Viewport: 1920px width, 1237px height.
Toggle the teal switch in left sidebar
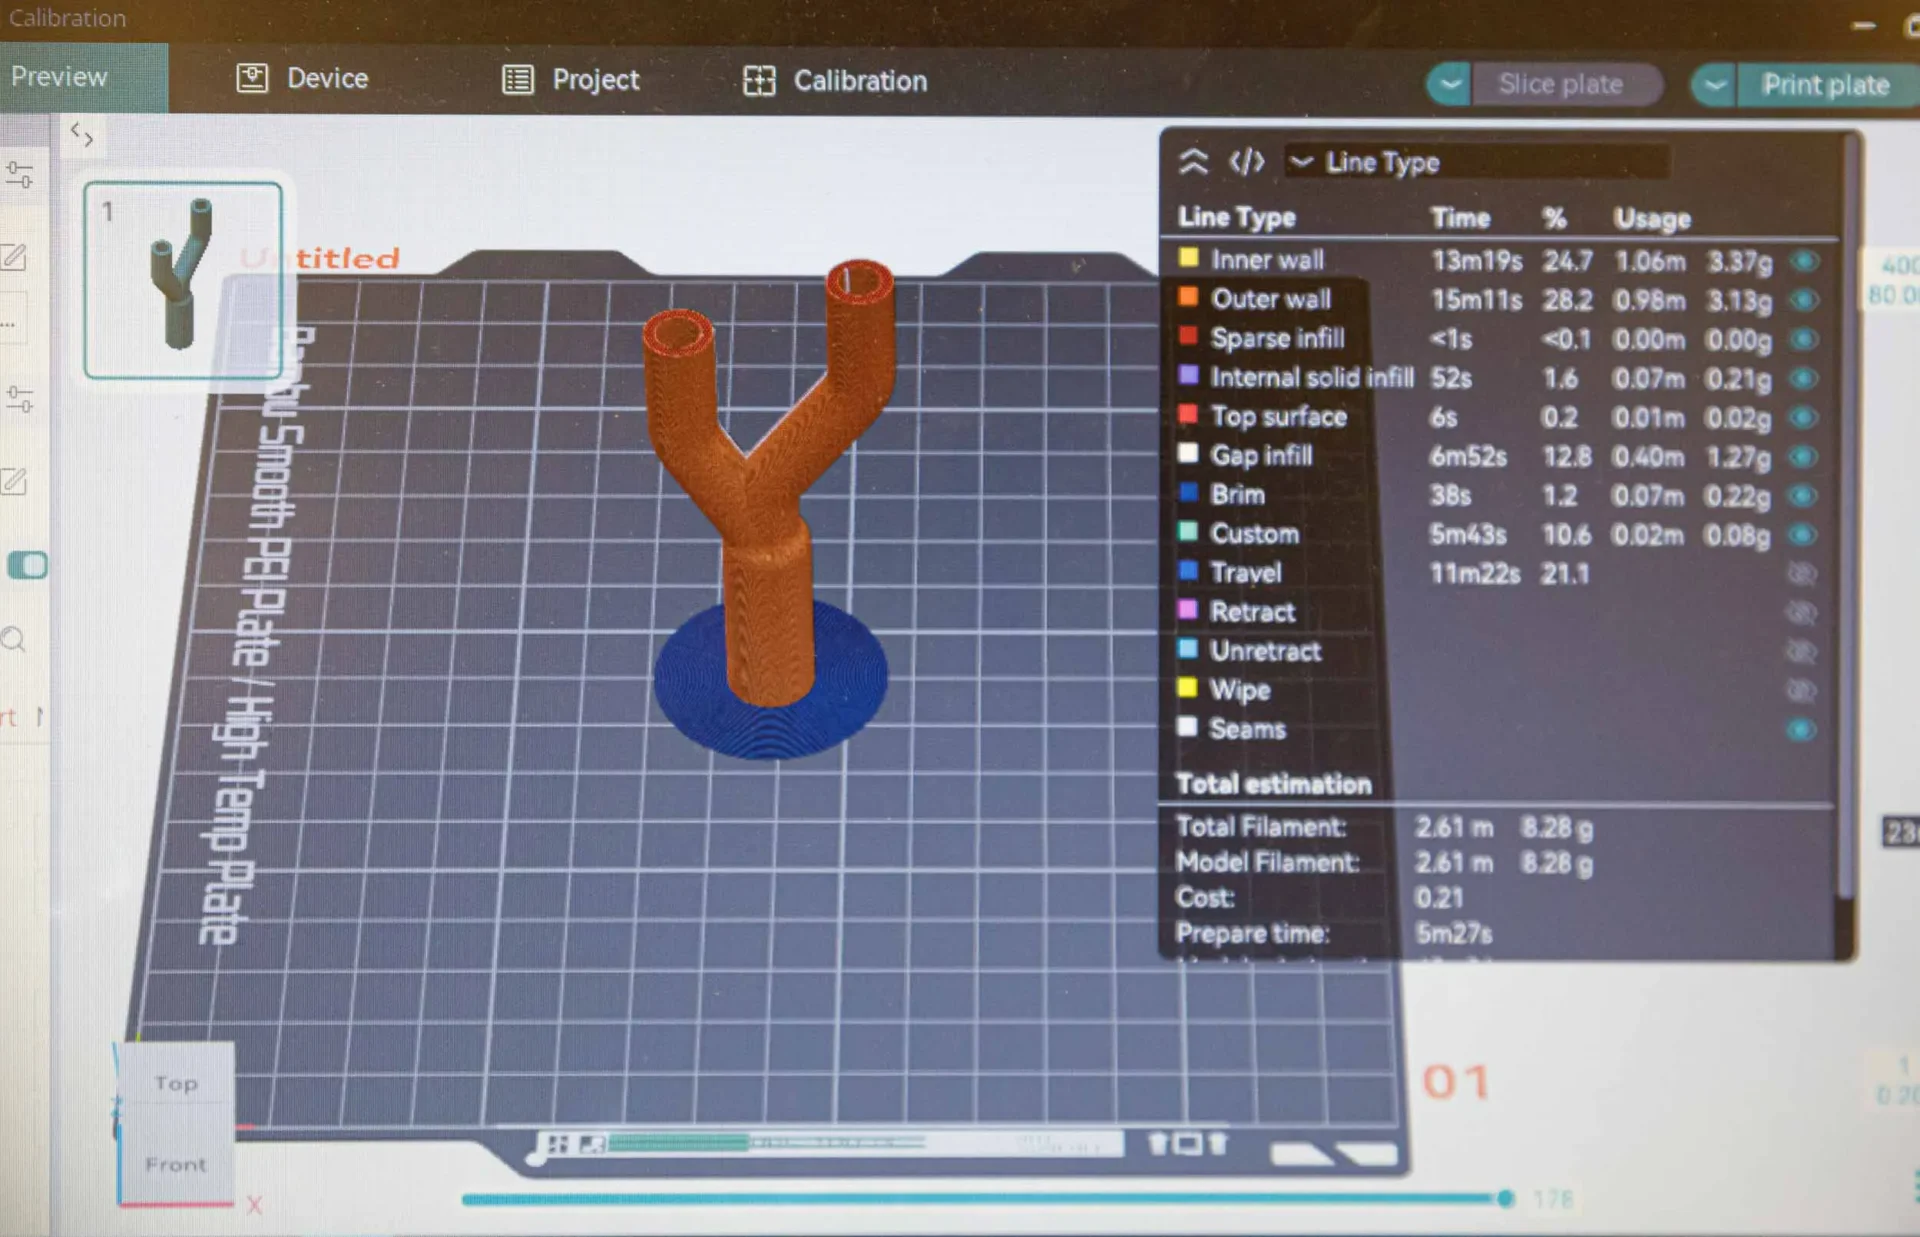[27, 565]
